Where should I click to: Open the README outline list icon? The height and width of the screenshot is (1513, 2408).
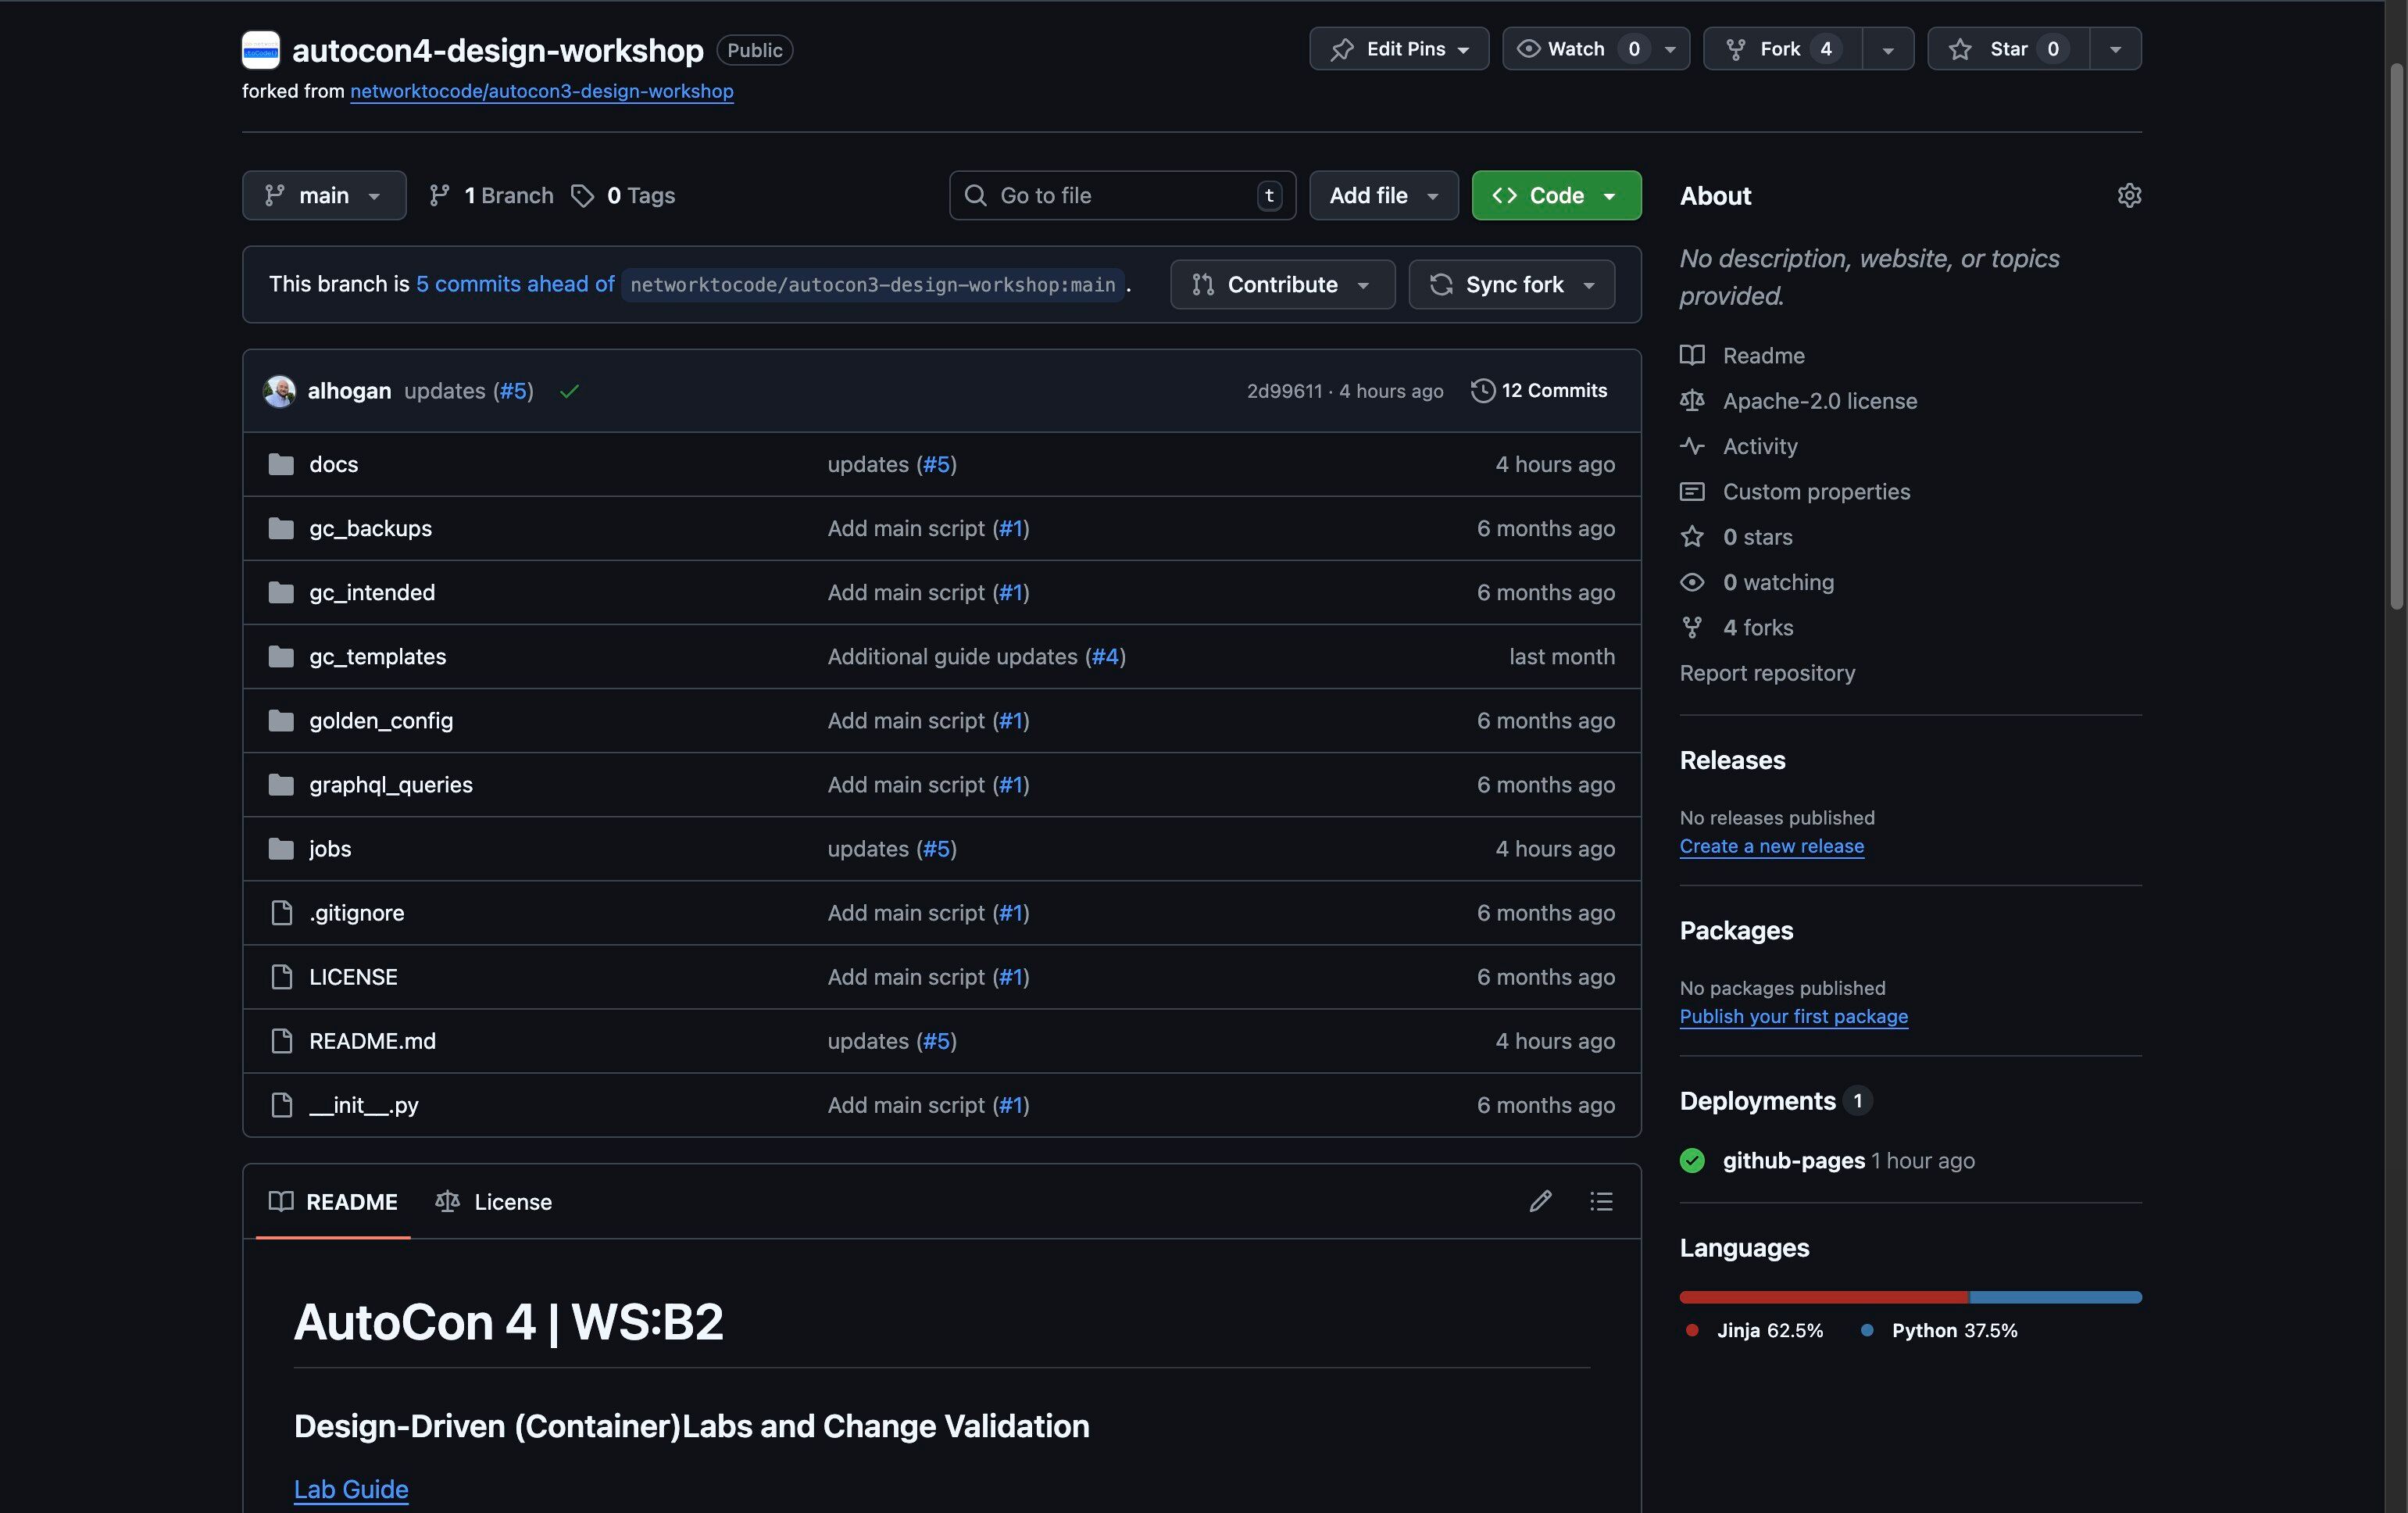pos(1601,1201)
